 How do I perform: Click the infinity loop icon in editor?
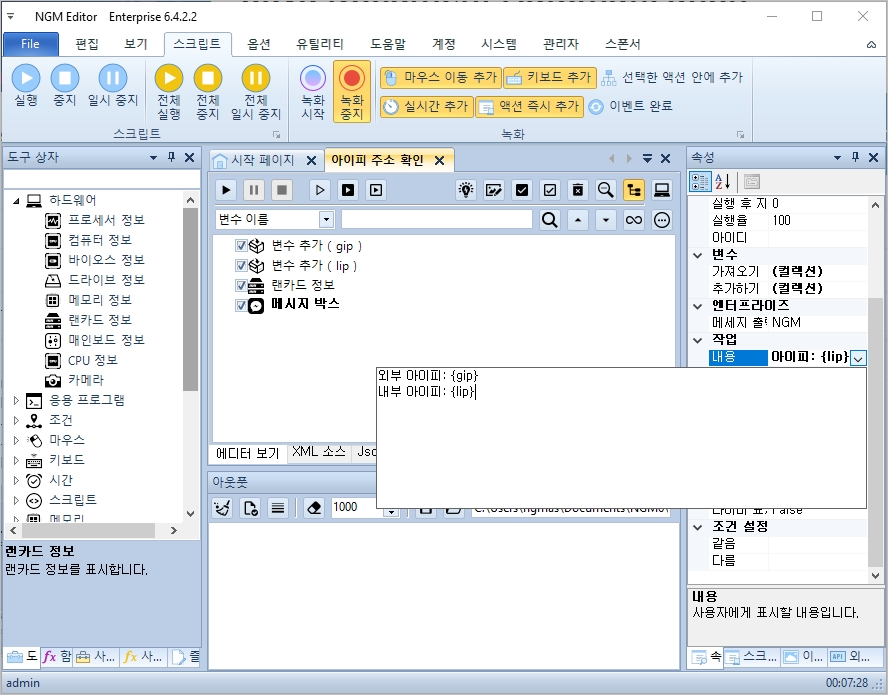[634, 220]
